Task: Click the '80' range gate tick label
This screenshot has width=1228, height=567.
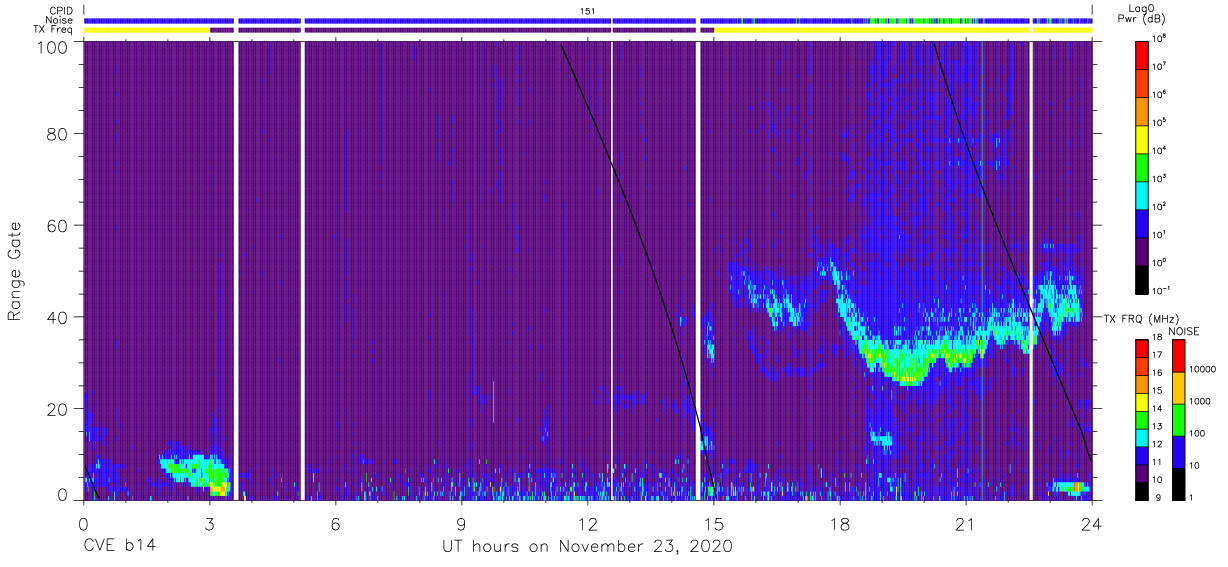Action: coord(58,136)
